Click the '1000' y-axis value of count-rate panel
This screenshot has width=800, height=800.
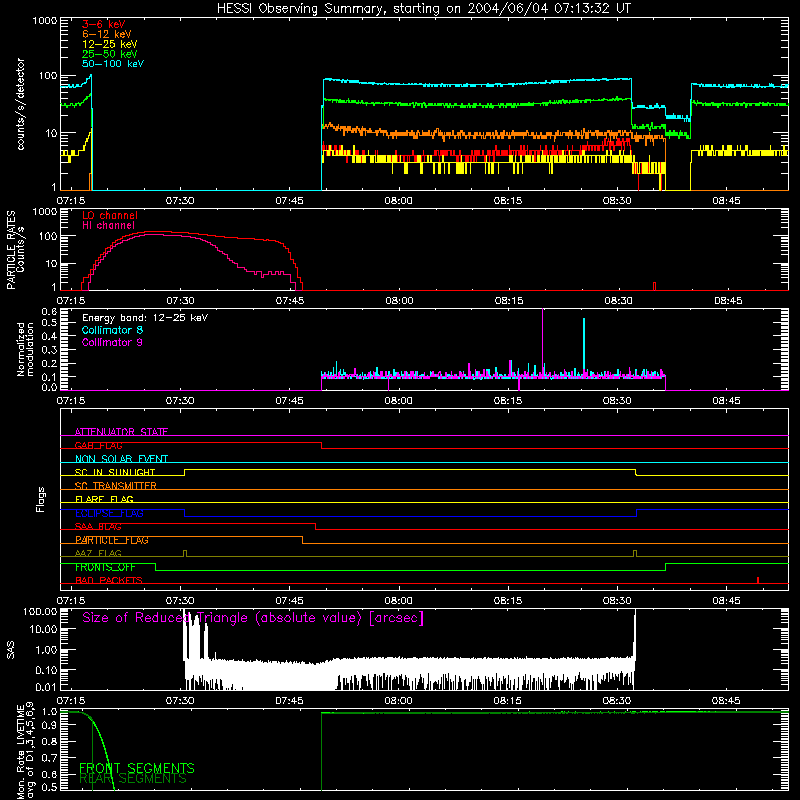(x=45, y=21)
